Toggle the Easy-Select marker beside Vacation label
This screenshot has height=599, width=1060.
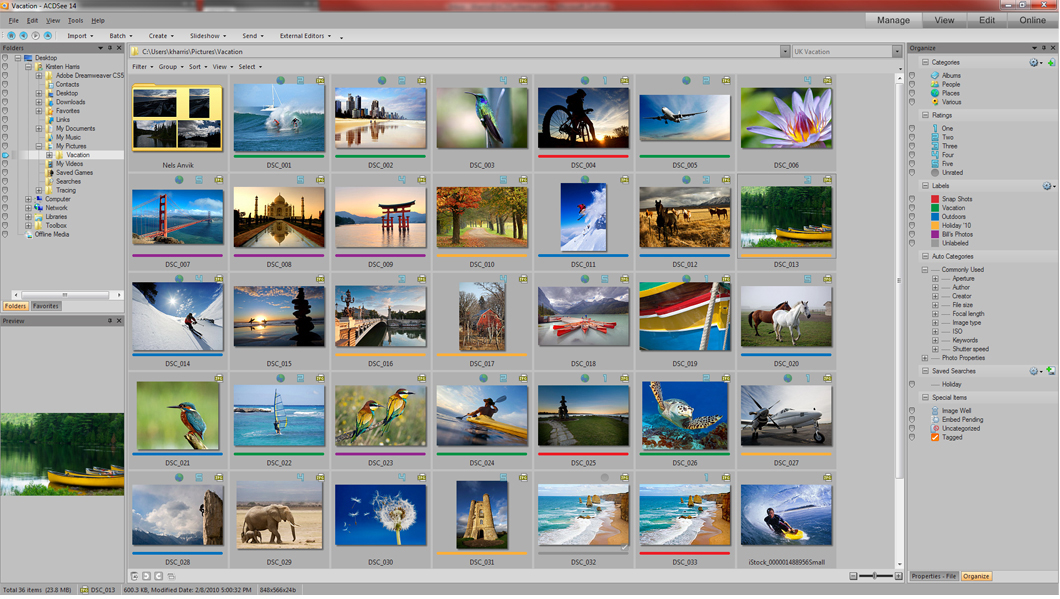pyautogui.click(x=912, y=208)
